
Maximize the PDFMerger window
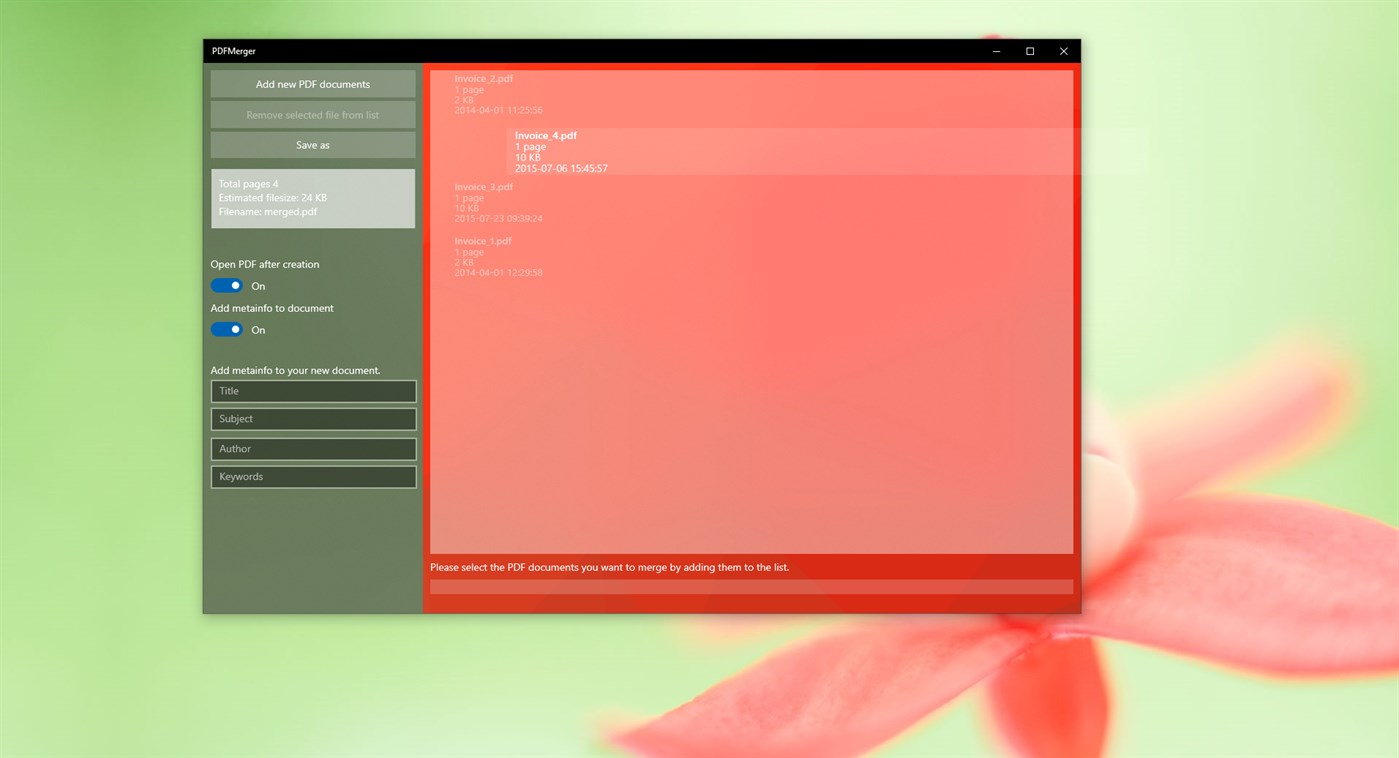click(1030, 51)
